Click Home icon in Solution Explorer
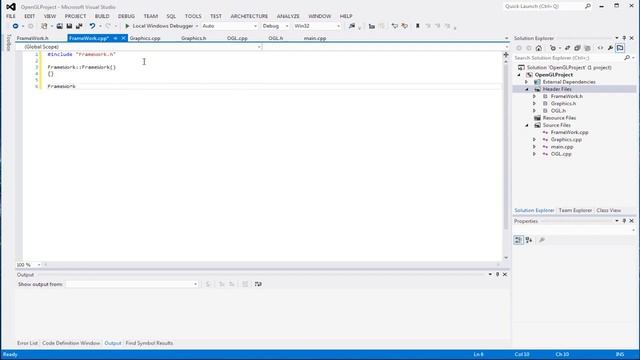 [x=539, y=48]
